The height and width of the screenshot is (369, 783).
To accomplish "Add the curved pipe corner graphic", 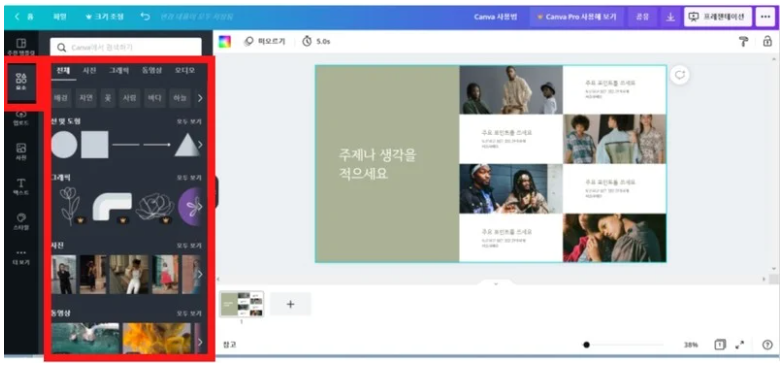I will coord(112,206).
